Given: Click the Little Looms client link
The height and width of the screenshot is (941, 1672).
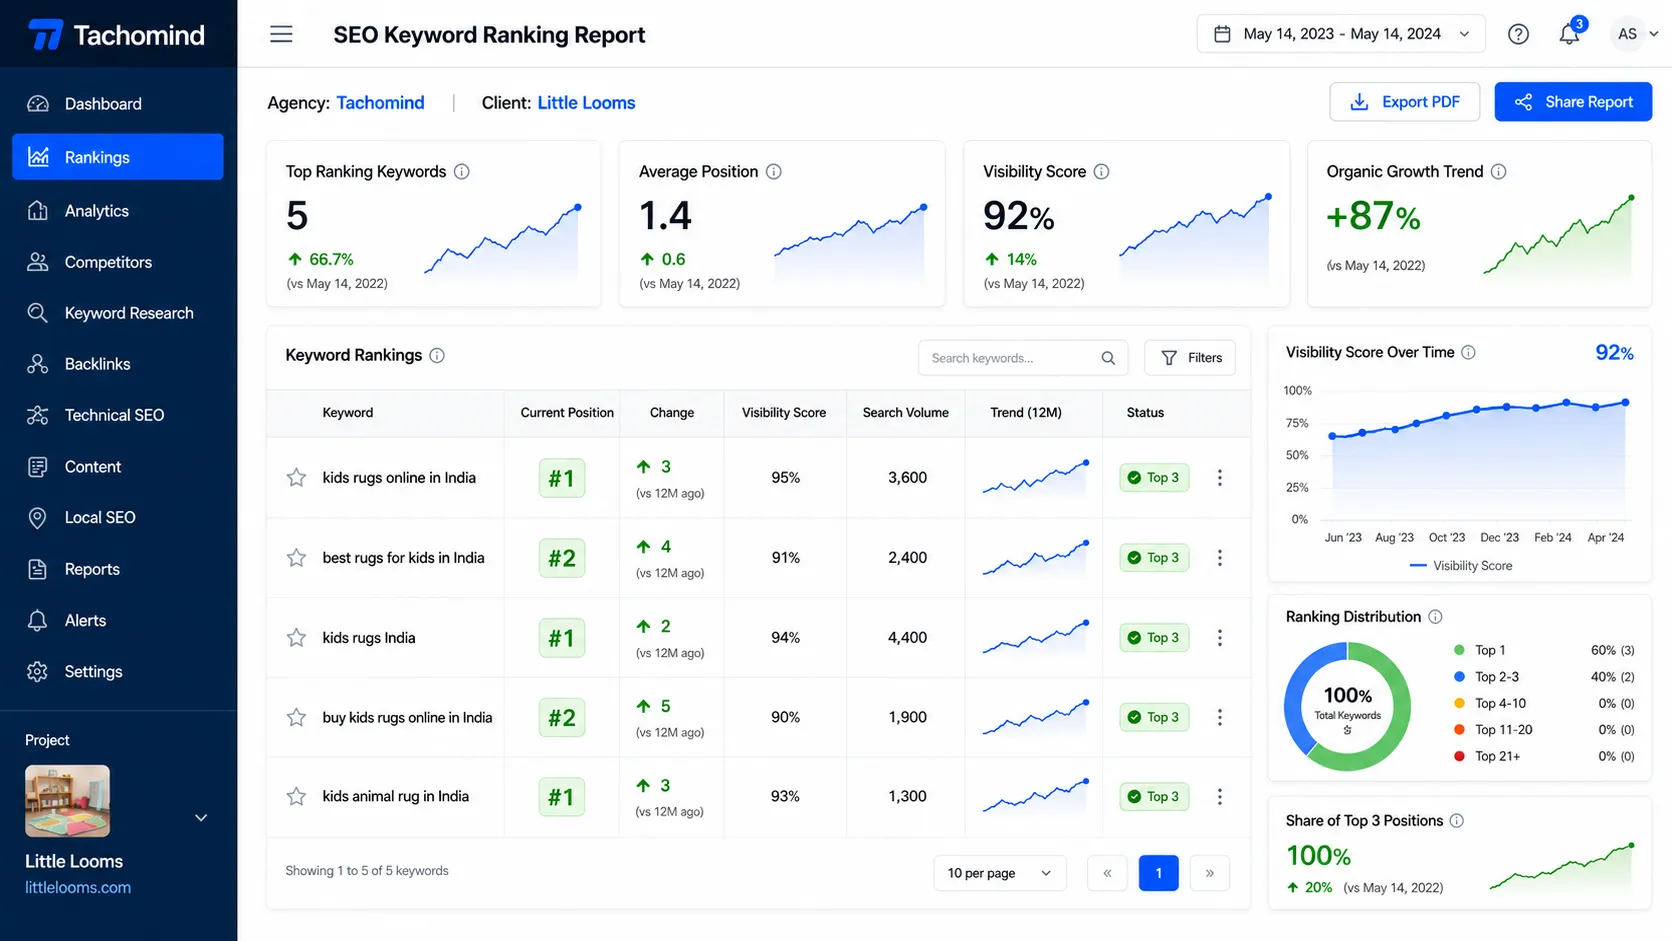Looking at the screenshot, I should tap(586, 103).
